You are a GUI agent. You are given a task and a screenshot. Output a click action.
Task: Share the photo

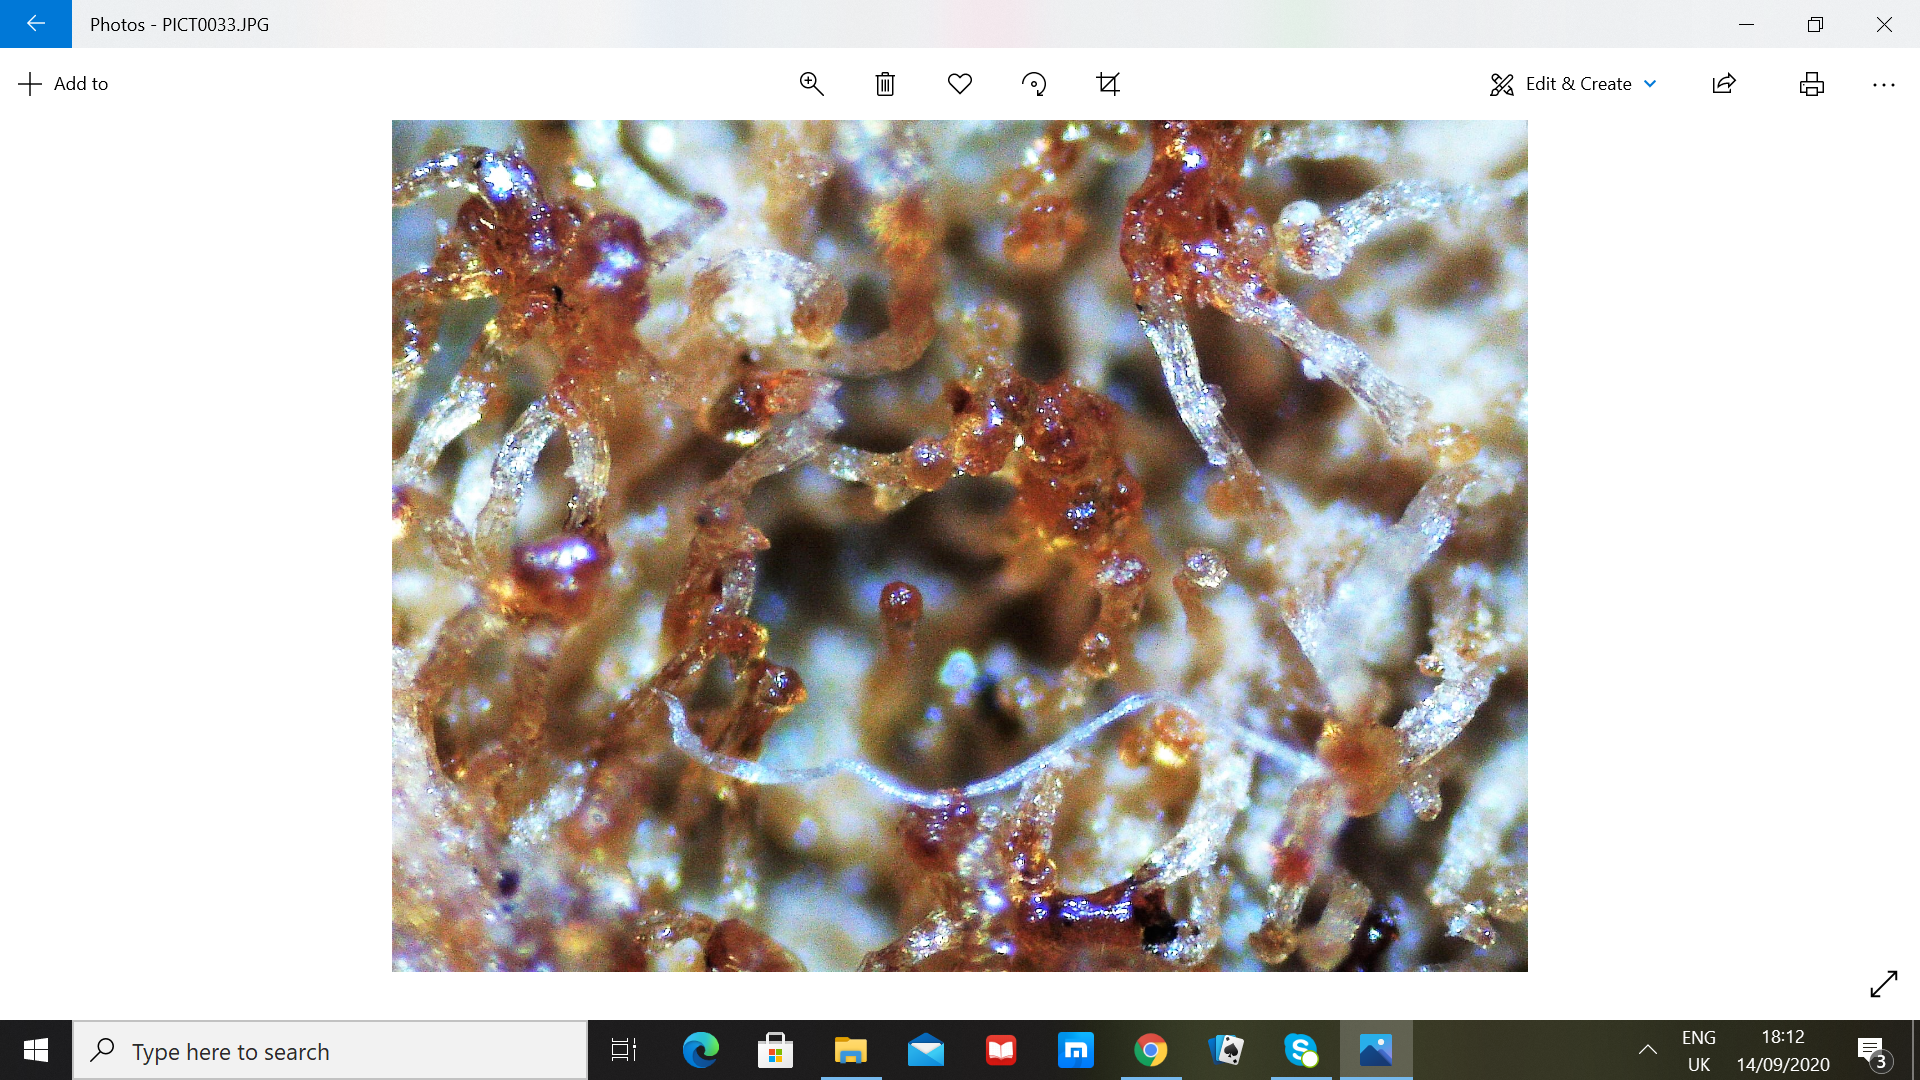(x=1724, y=84)
